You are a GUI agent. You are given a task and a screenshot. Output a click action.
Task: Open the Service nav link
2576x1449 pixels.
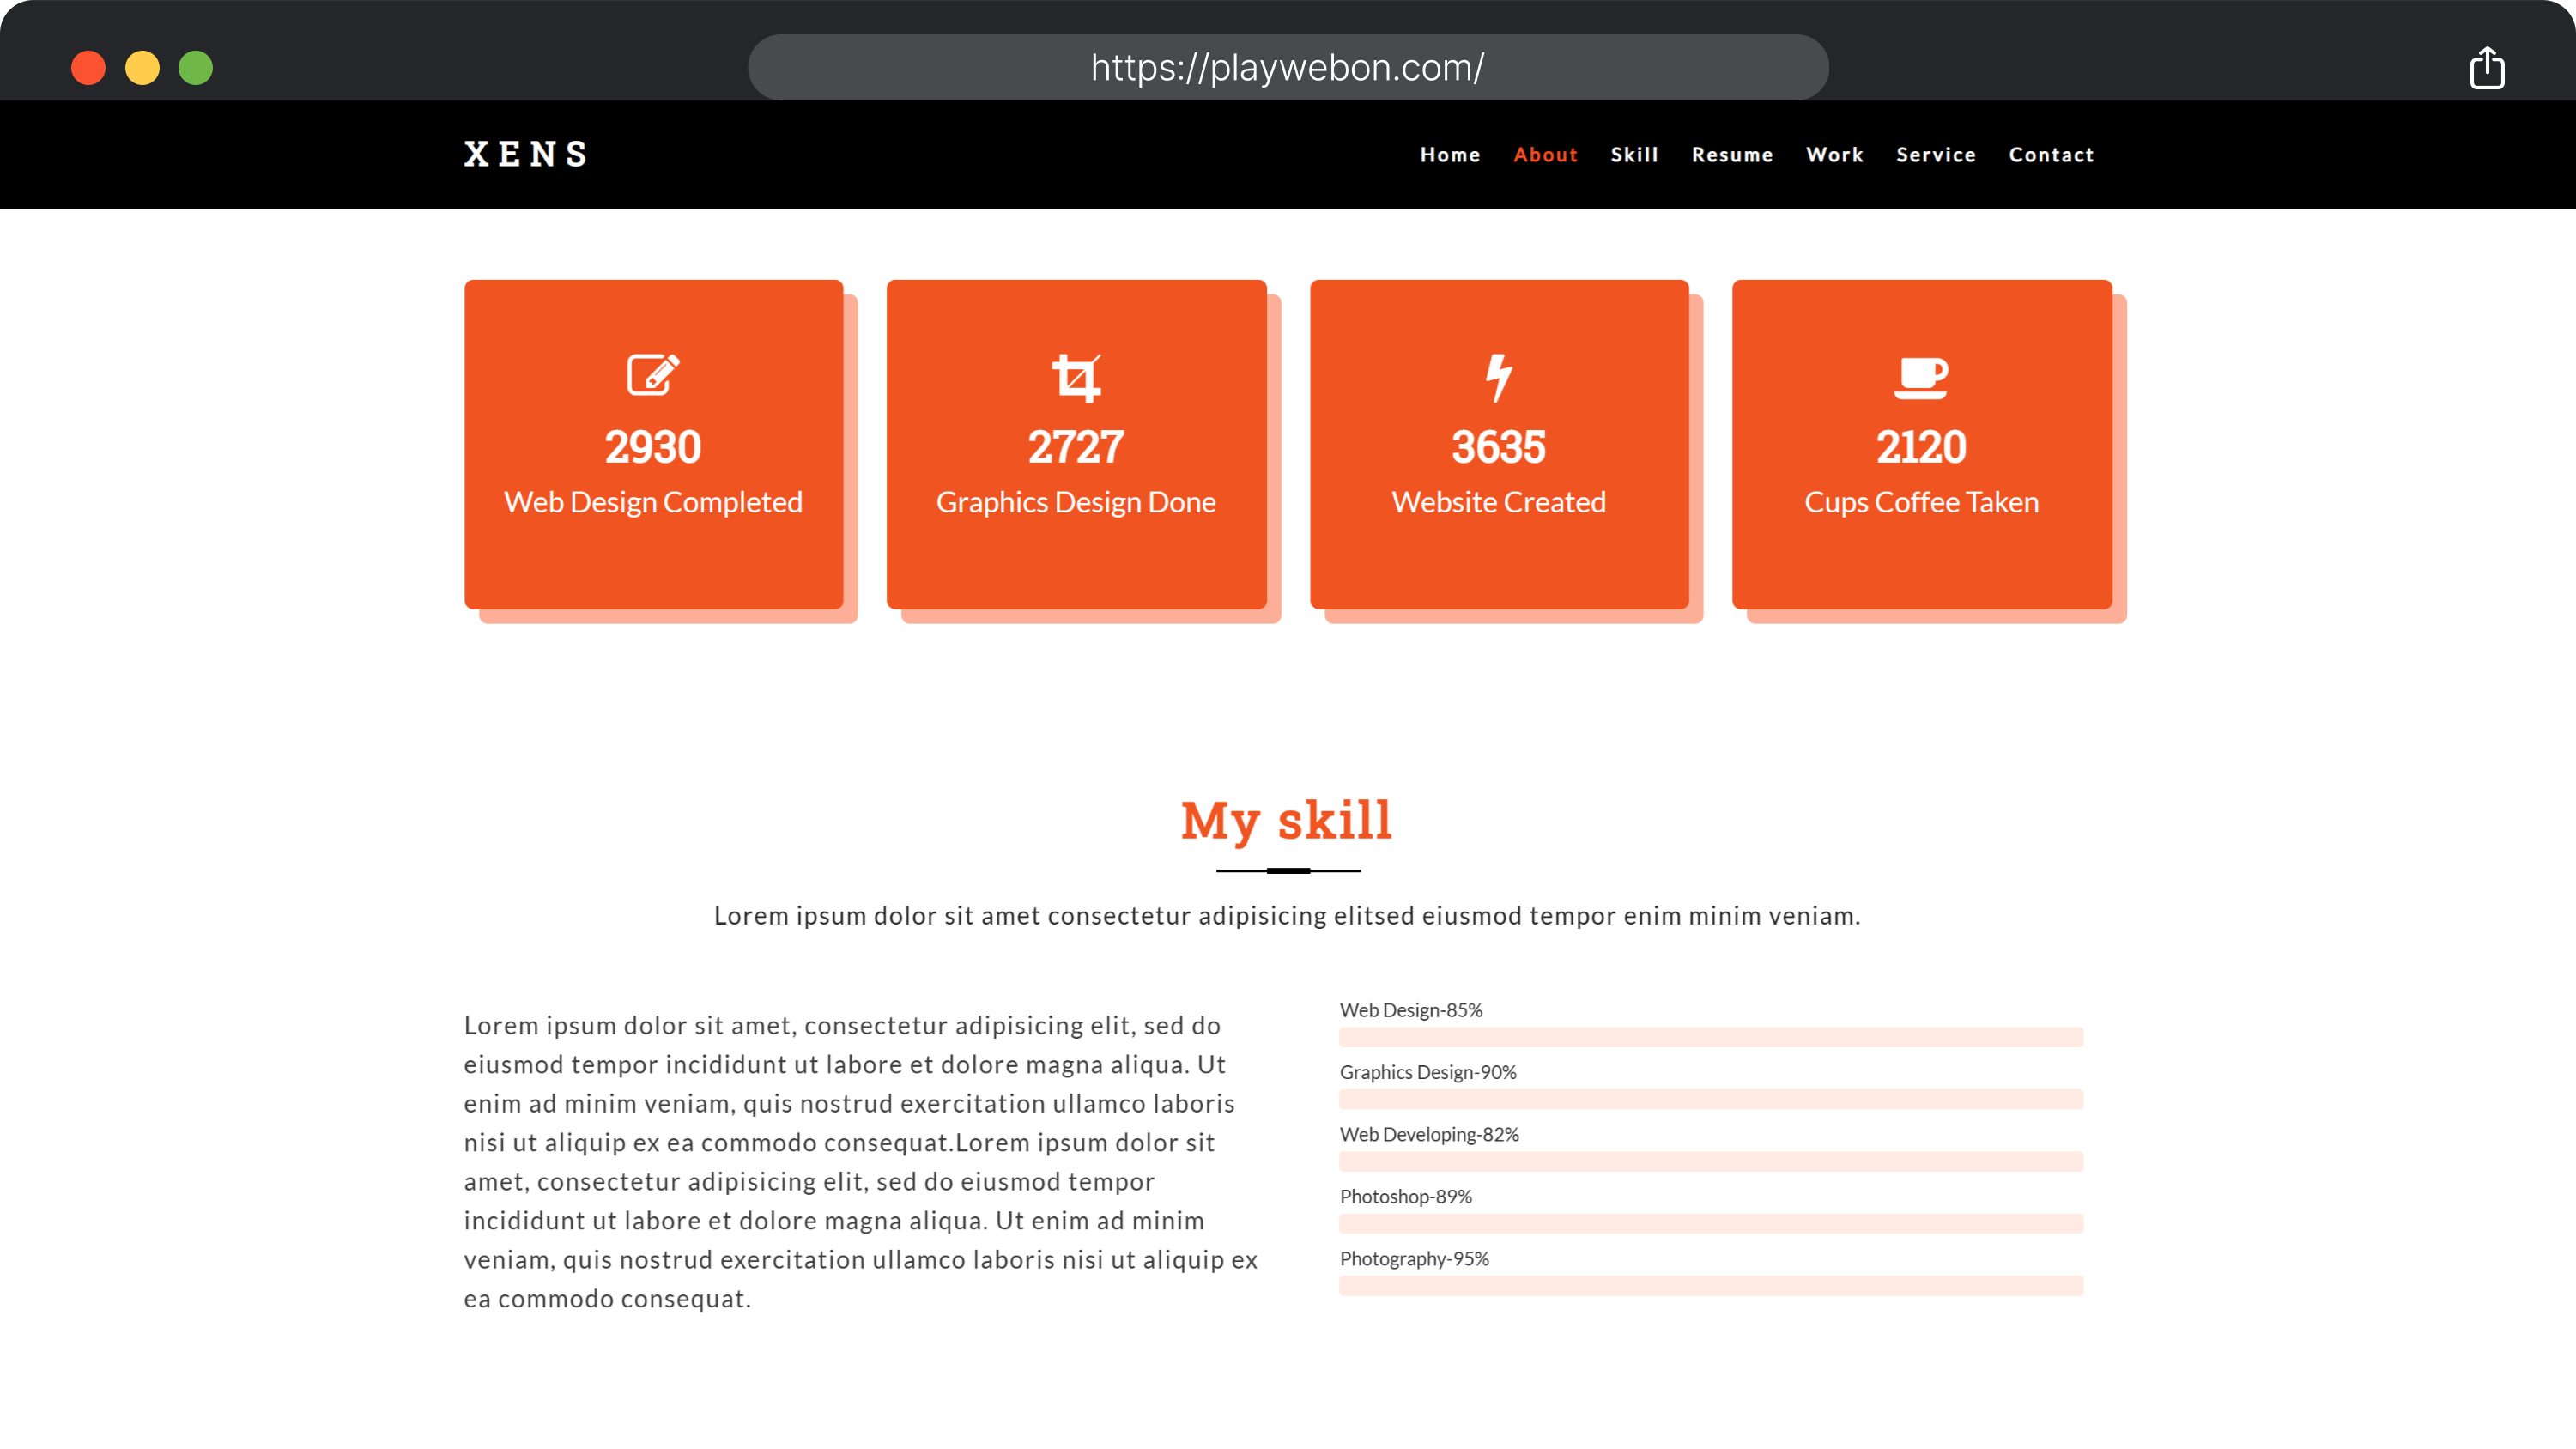(x=1935, y=155)
